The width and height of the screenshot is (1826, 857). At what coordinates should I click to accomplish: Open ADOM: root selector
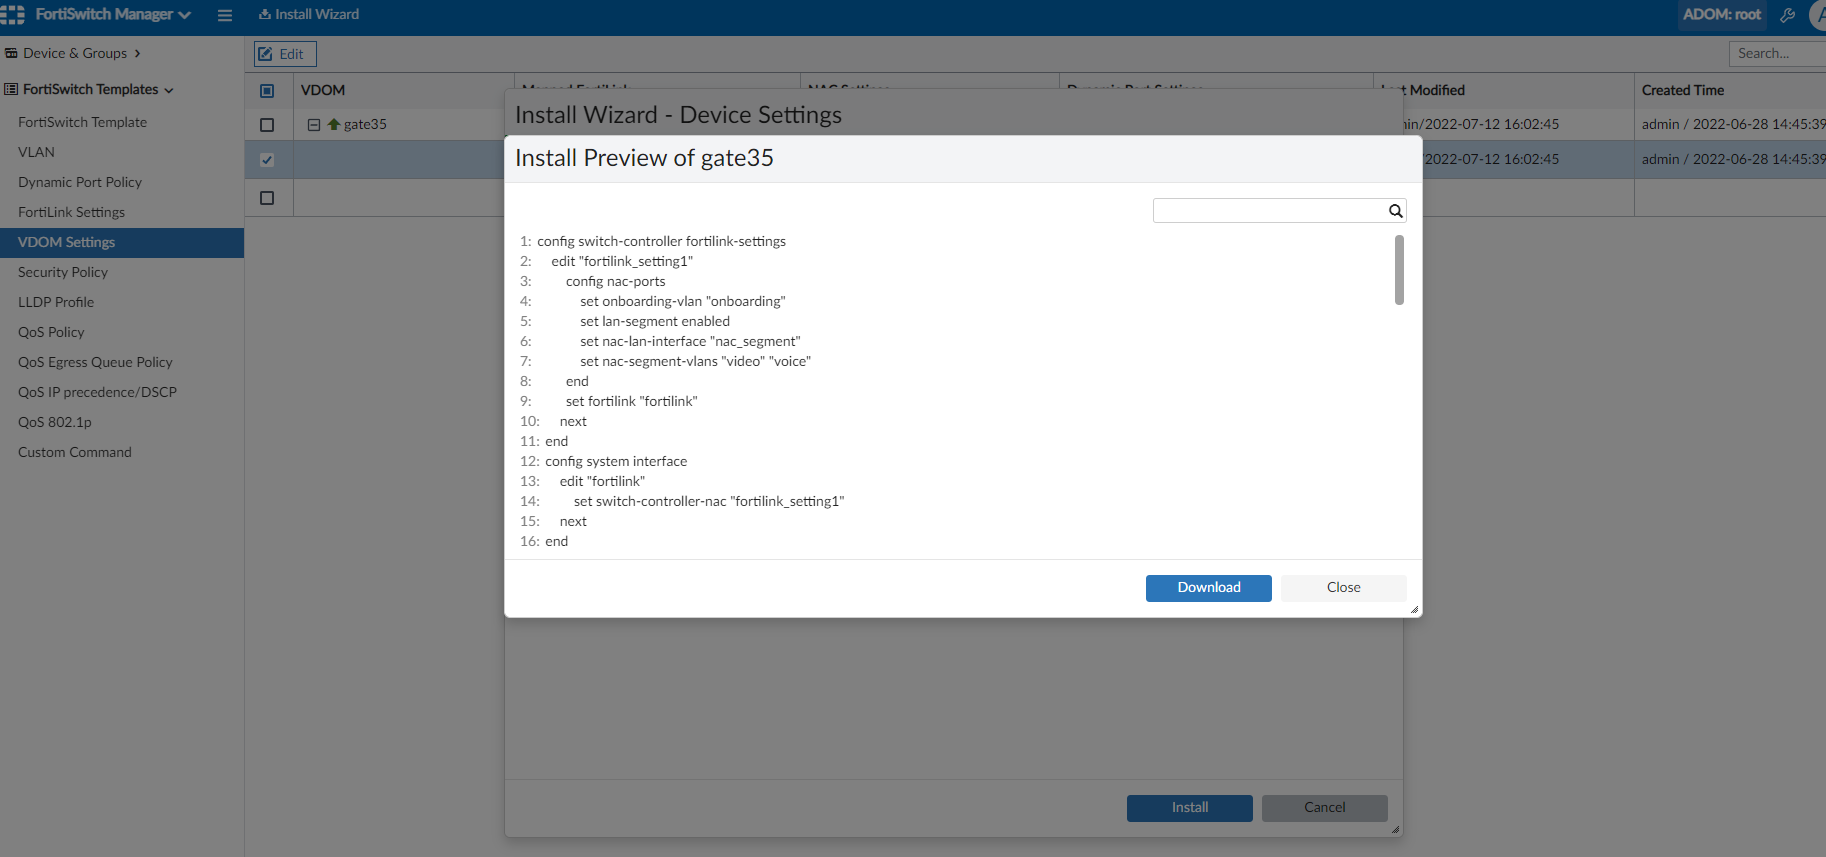click(x=1722, y=15)
